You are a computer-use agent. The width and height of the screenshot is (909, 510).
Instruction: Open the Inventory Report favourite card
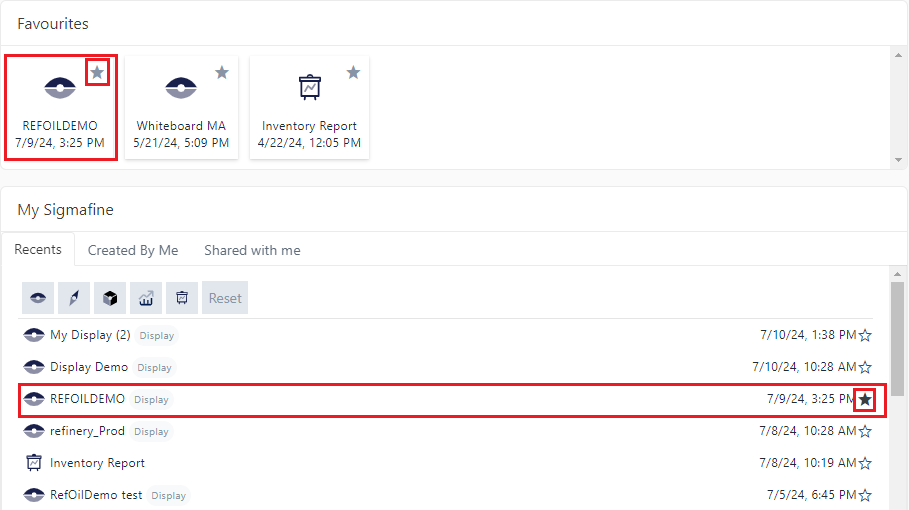point(309,106)
